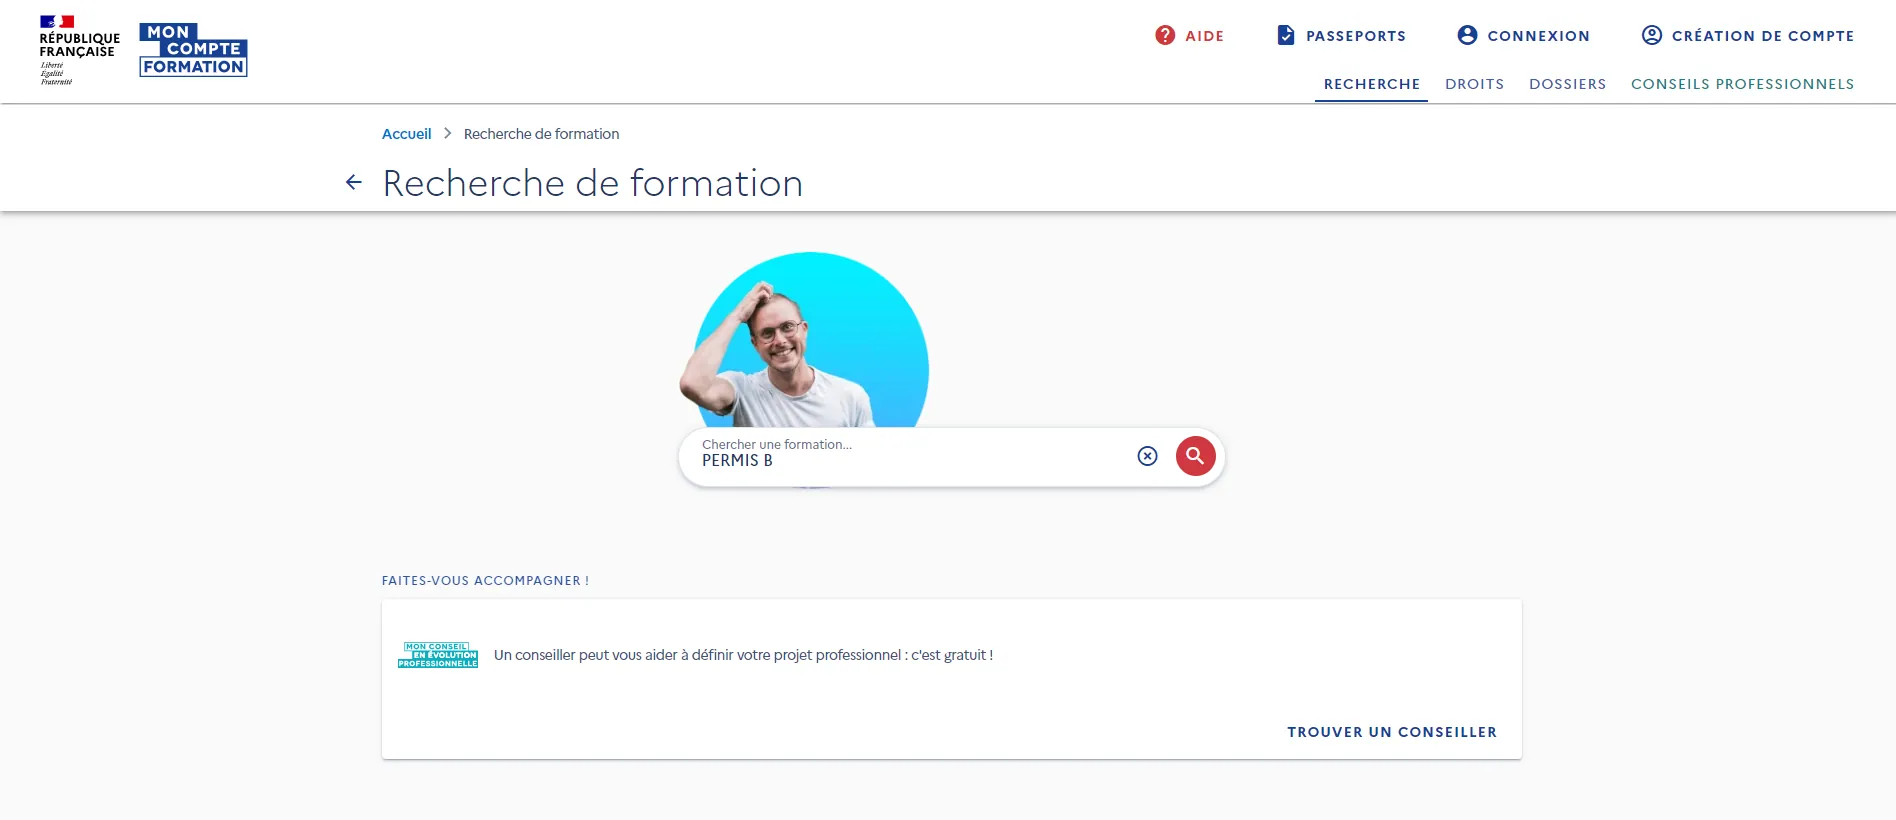Screen dimensions: 1896x820
Task: Click the Aide question mark icon
Action: [x=1165, y=35]
